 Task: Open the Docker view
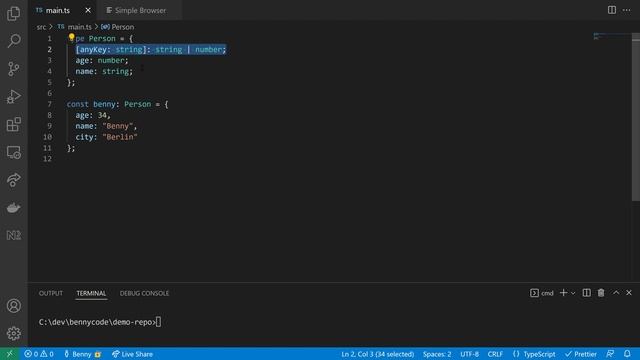(13, 208)
